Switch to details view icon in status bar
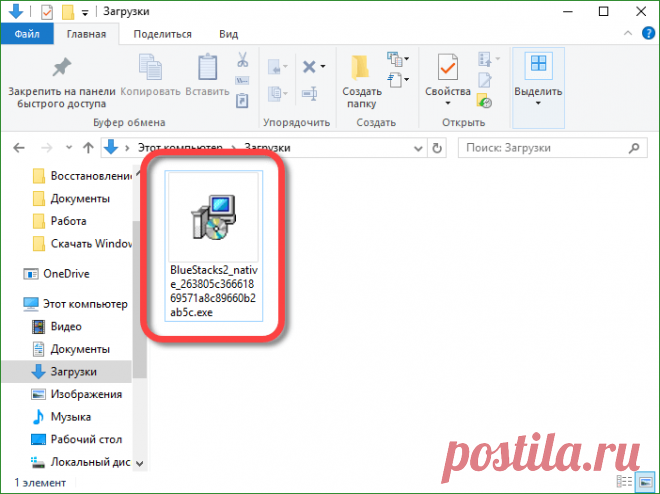The height and width of the screenshot is (494, 660). click(x=625, y=481)
